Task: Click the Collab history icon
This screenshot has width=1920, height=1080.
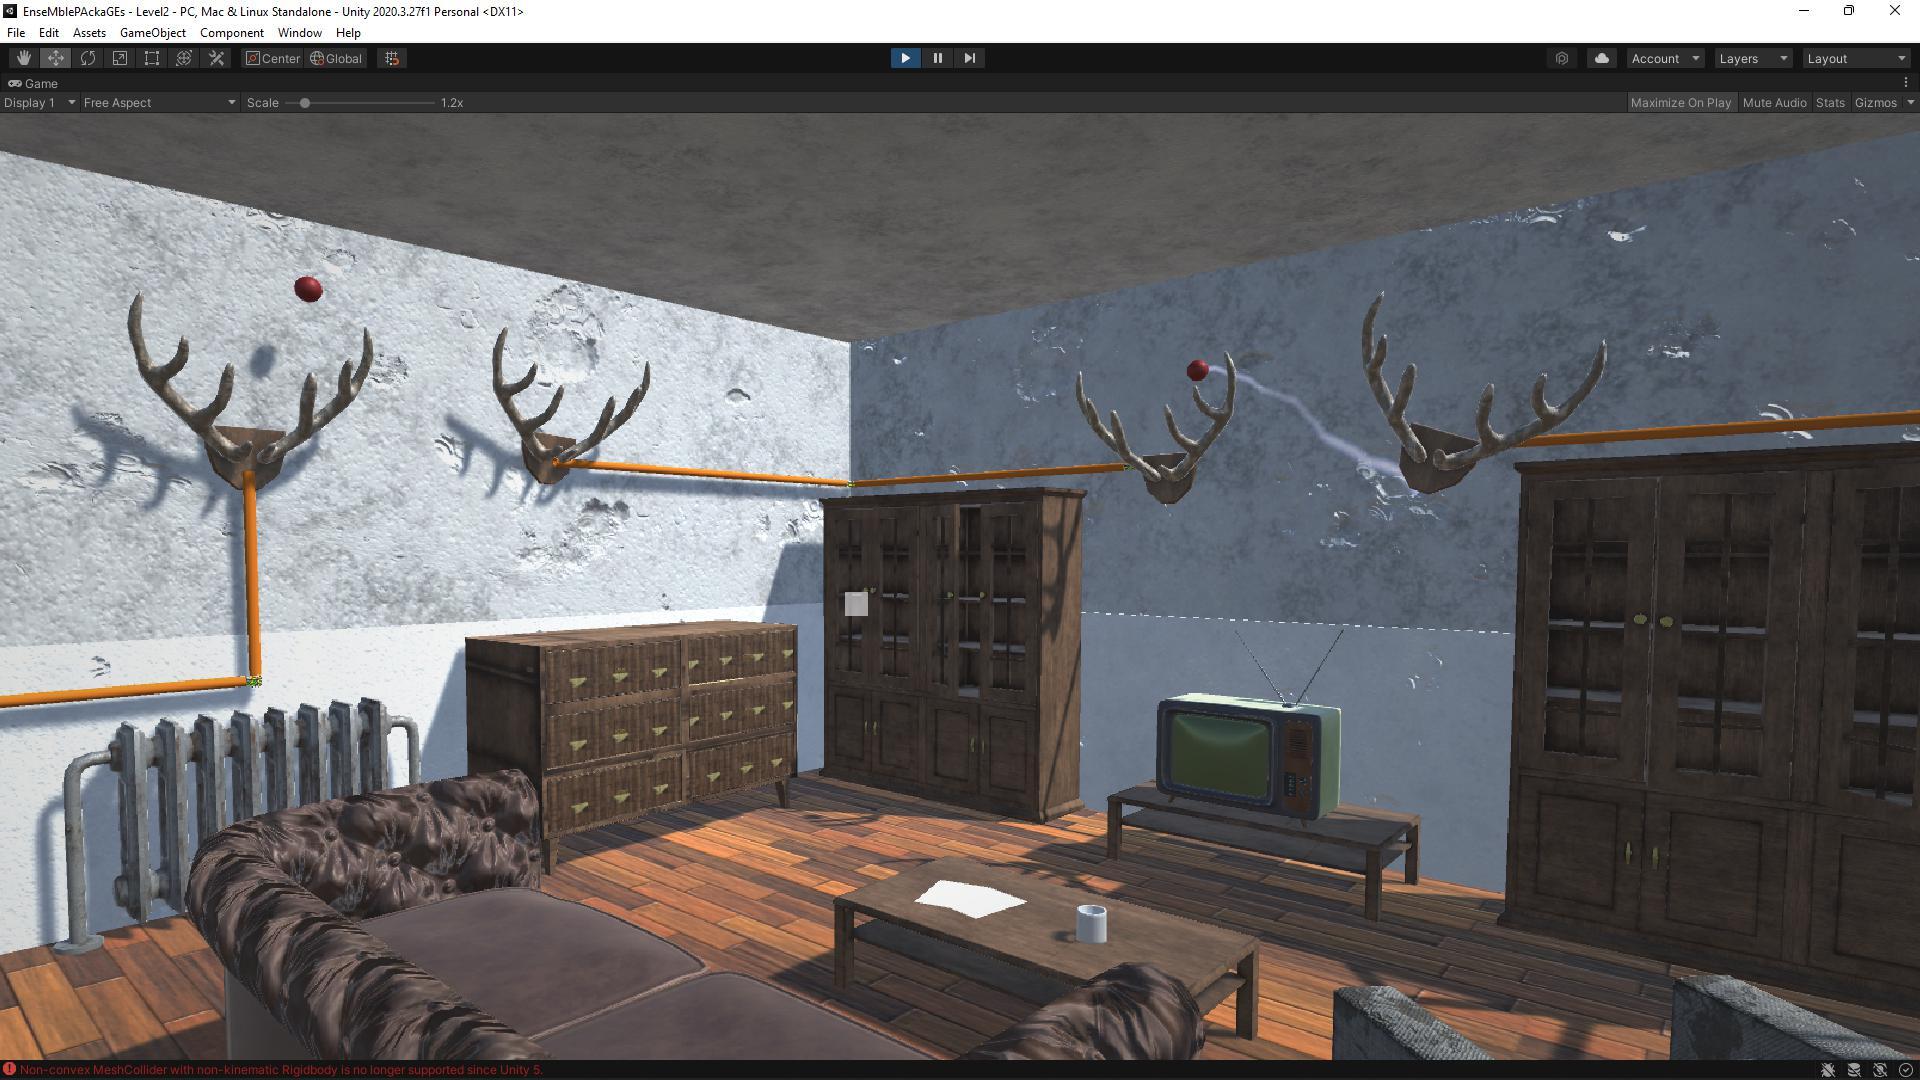Action: click(x=1562, y=58)
